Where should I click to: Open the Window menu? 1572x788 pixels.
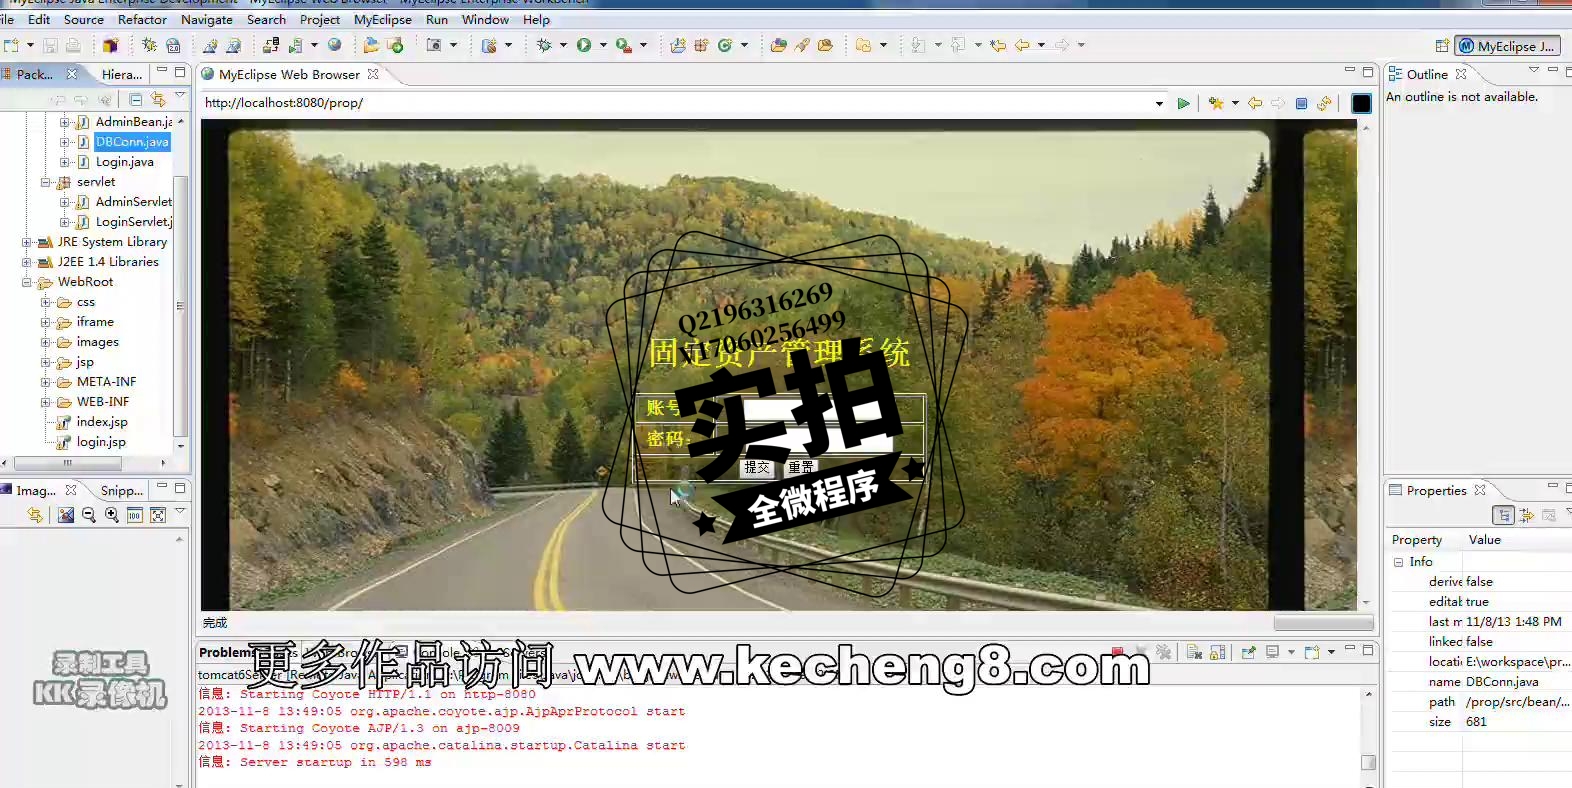pos(485,19)
